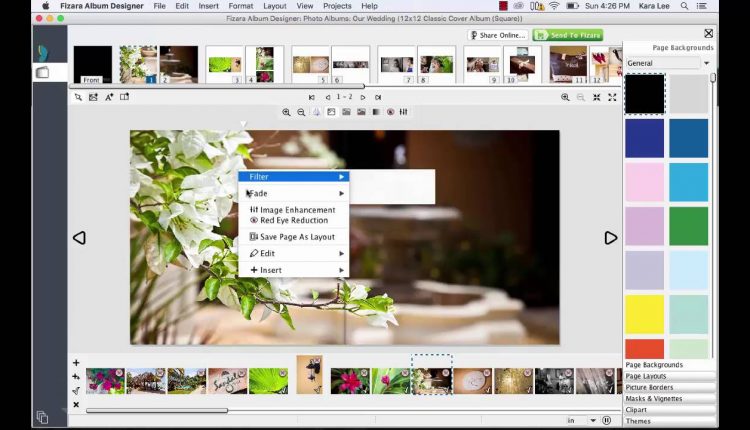Select the black background swatch
Viewport: 750px width, 430px height.
[x=645, y=94]
